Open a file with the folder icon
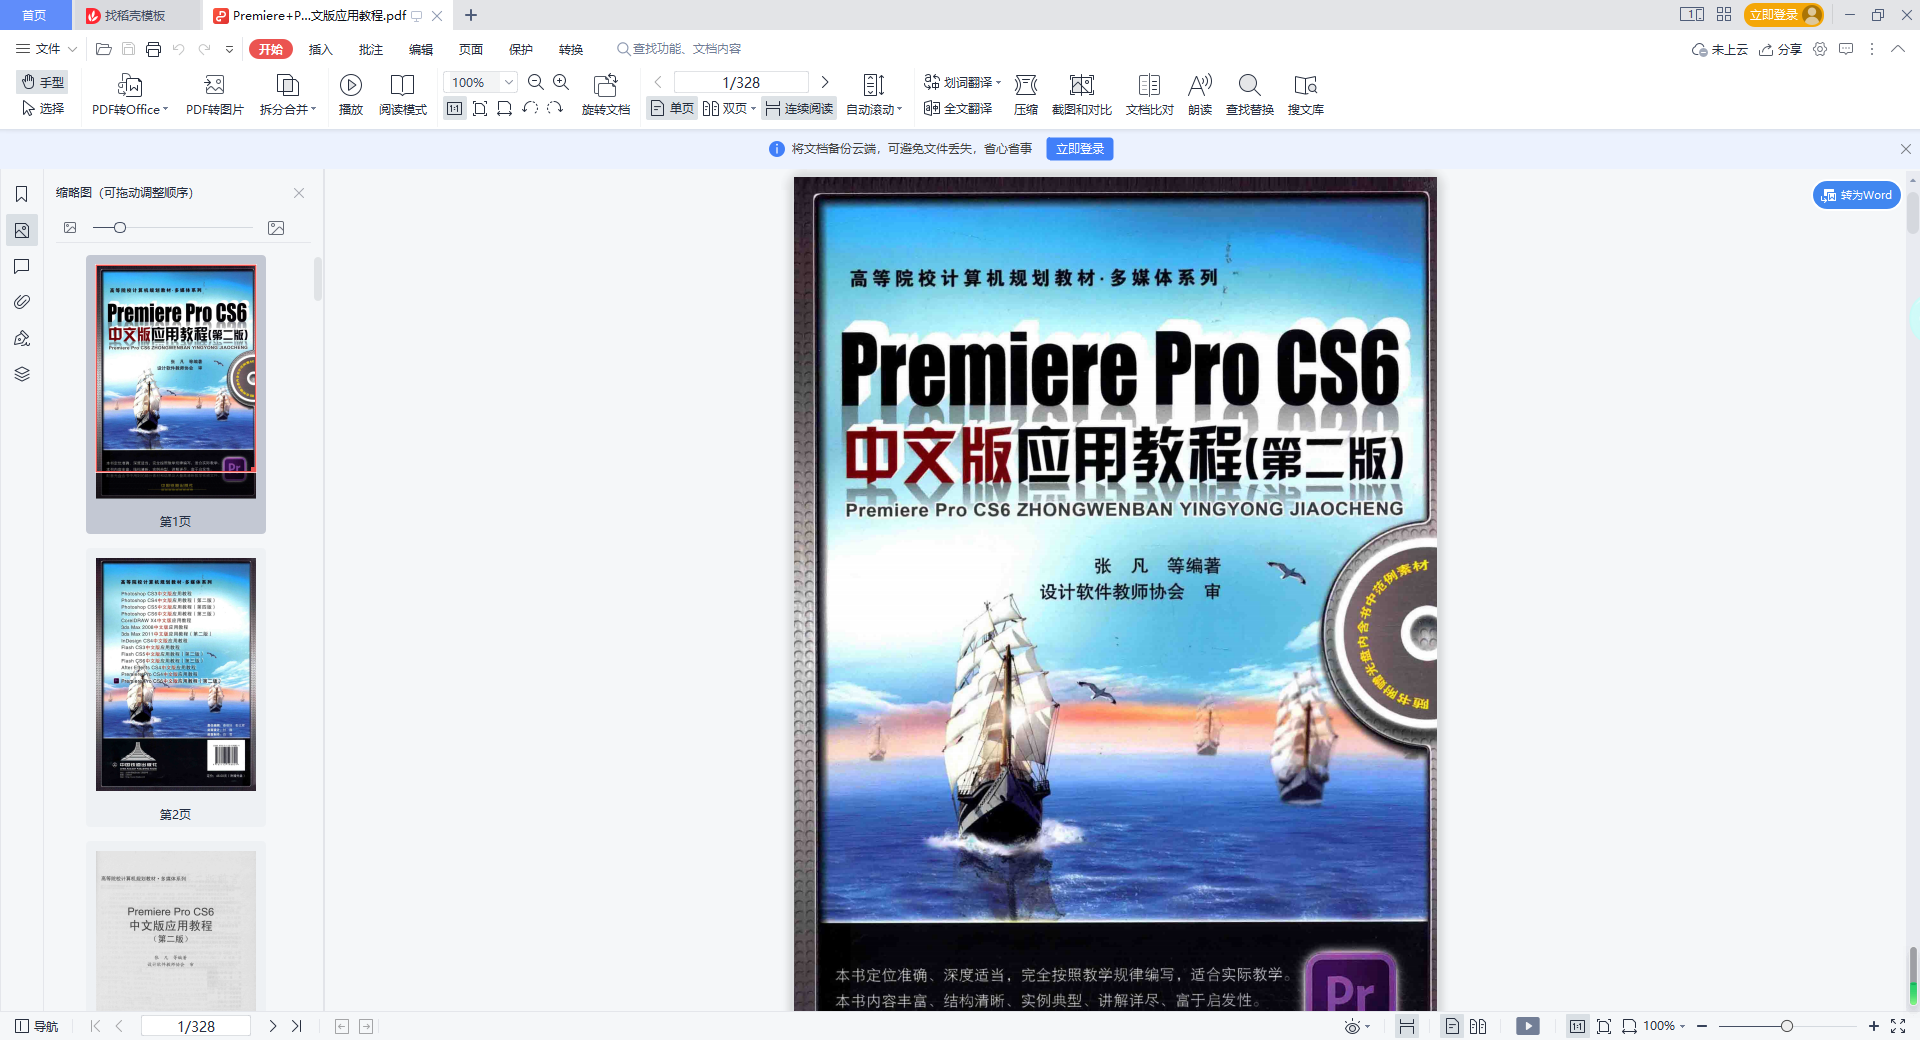This screenshot has height=1040, width=1920. (x=103, y=49)
